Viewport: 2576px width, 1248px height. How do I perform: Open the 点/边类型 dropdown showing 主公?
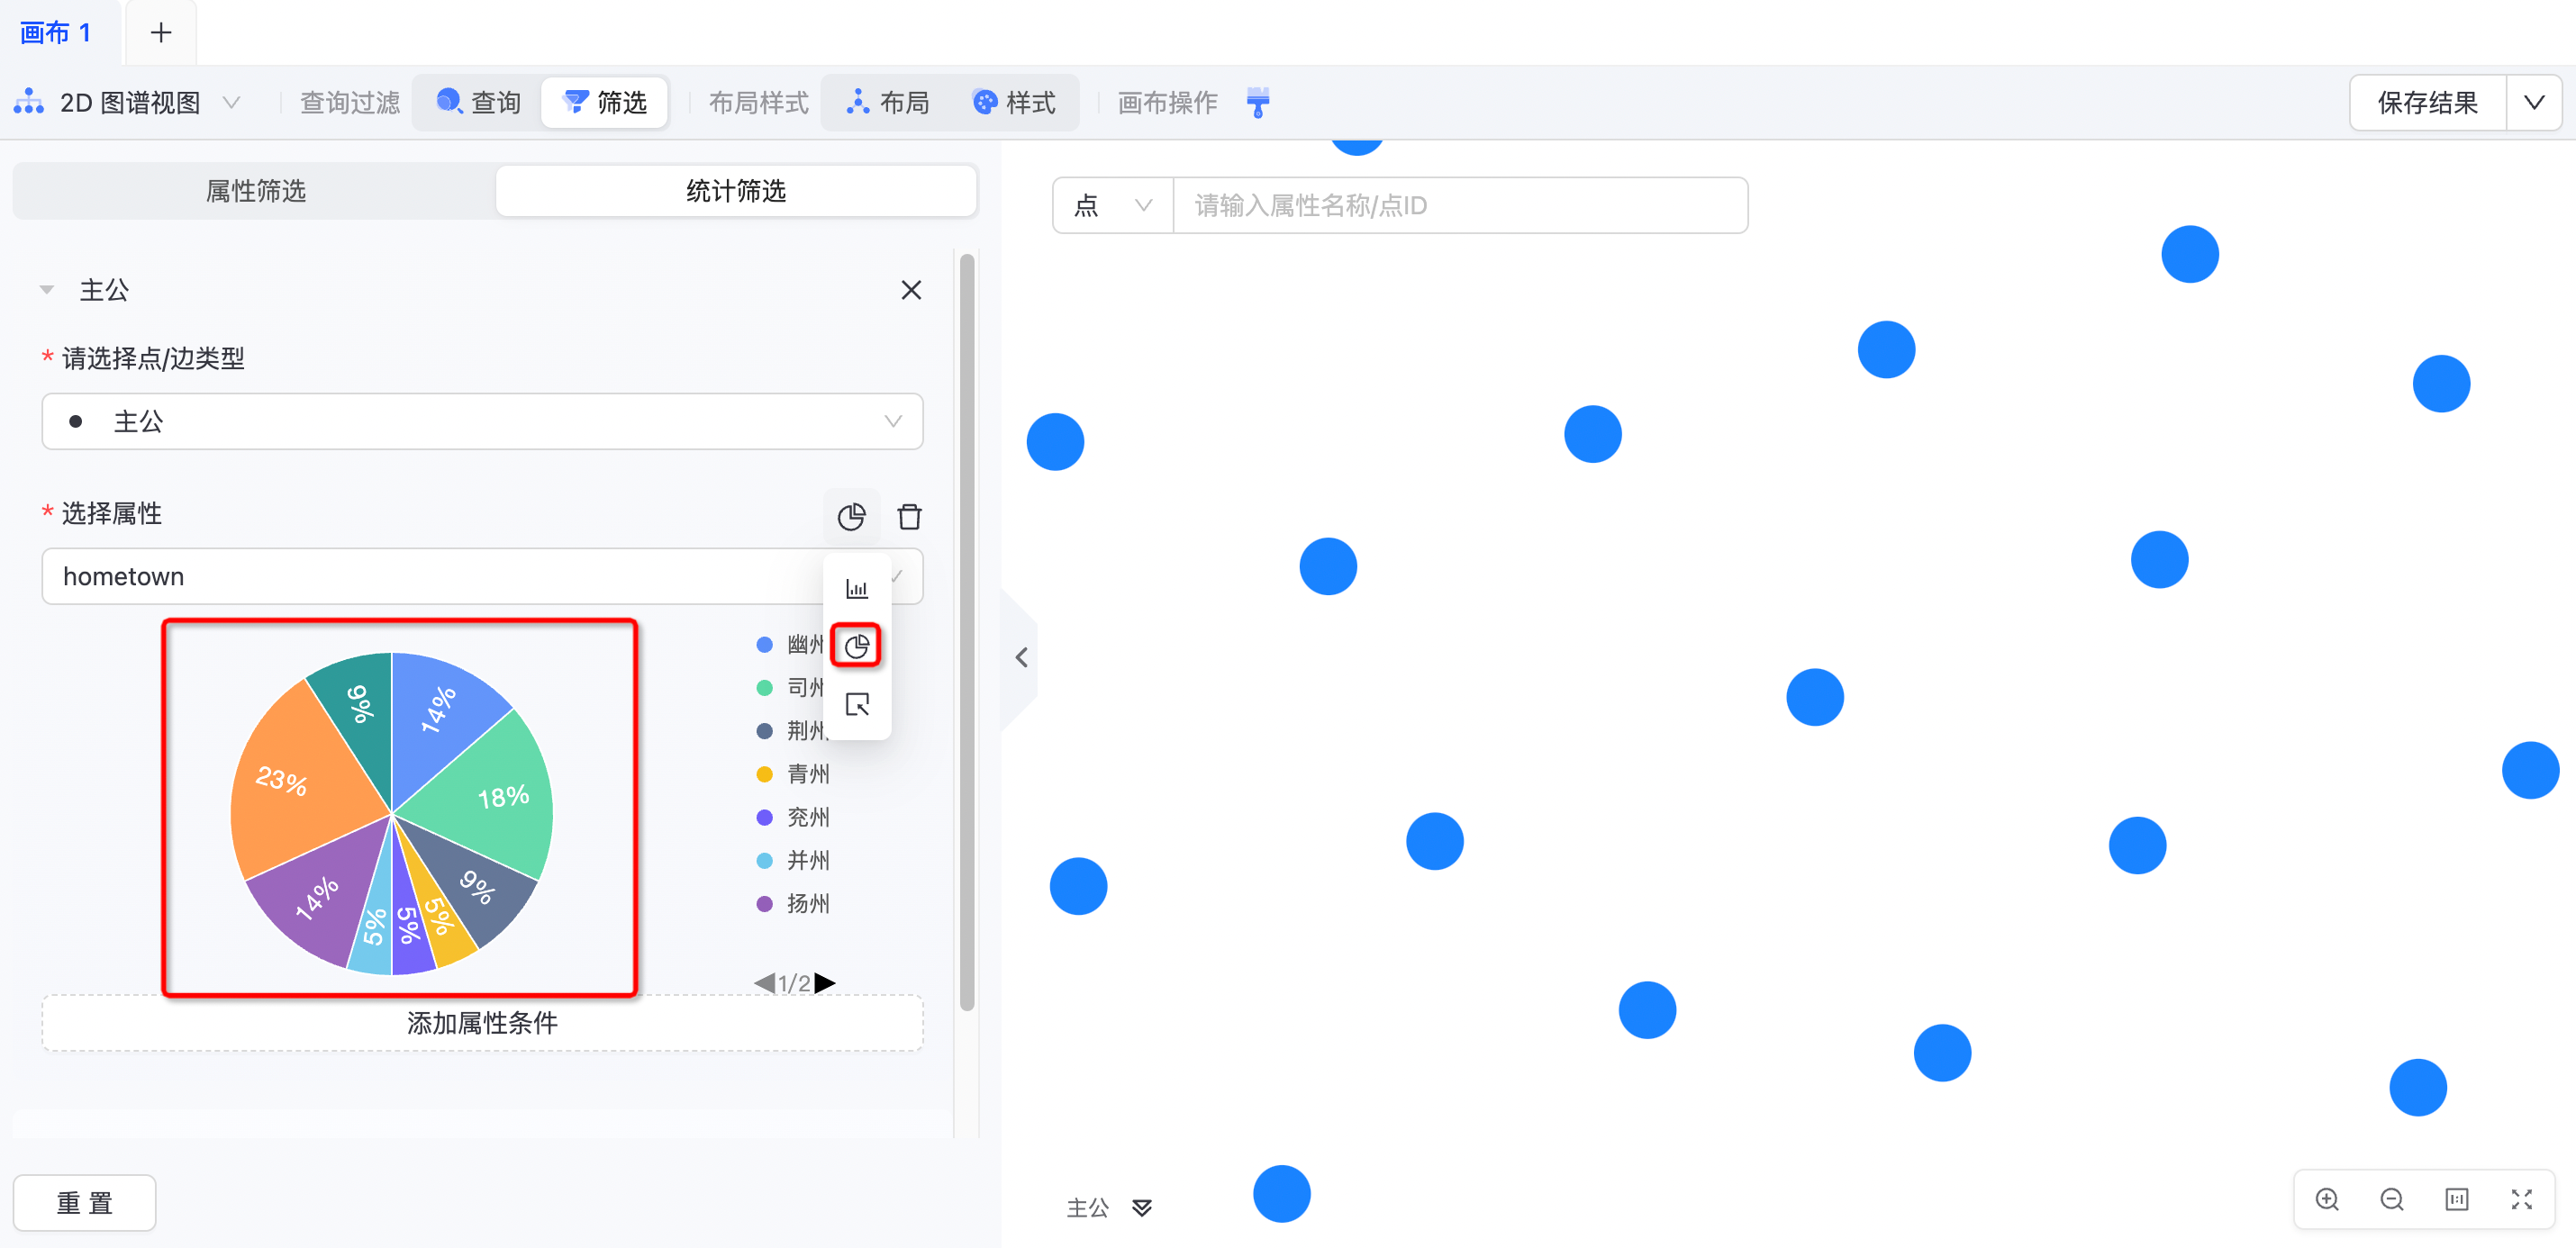(x=482, y=421)
